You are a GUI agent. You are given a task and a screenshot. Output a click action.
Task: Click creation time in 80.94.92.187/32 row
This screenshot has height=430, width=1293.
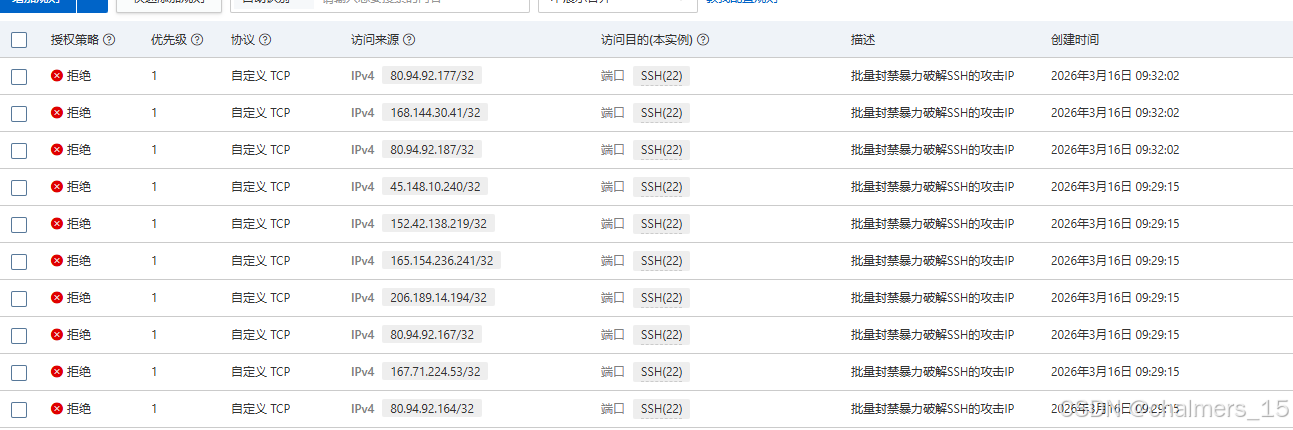(x=1115, y=150)
